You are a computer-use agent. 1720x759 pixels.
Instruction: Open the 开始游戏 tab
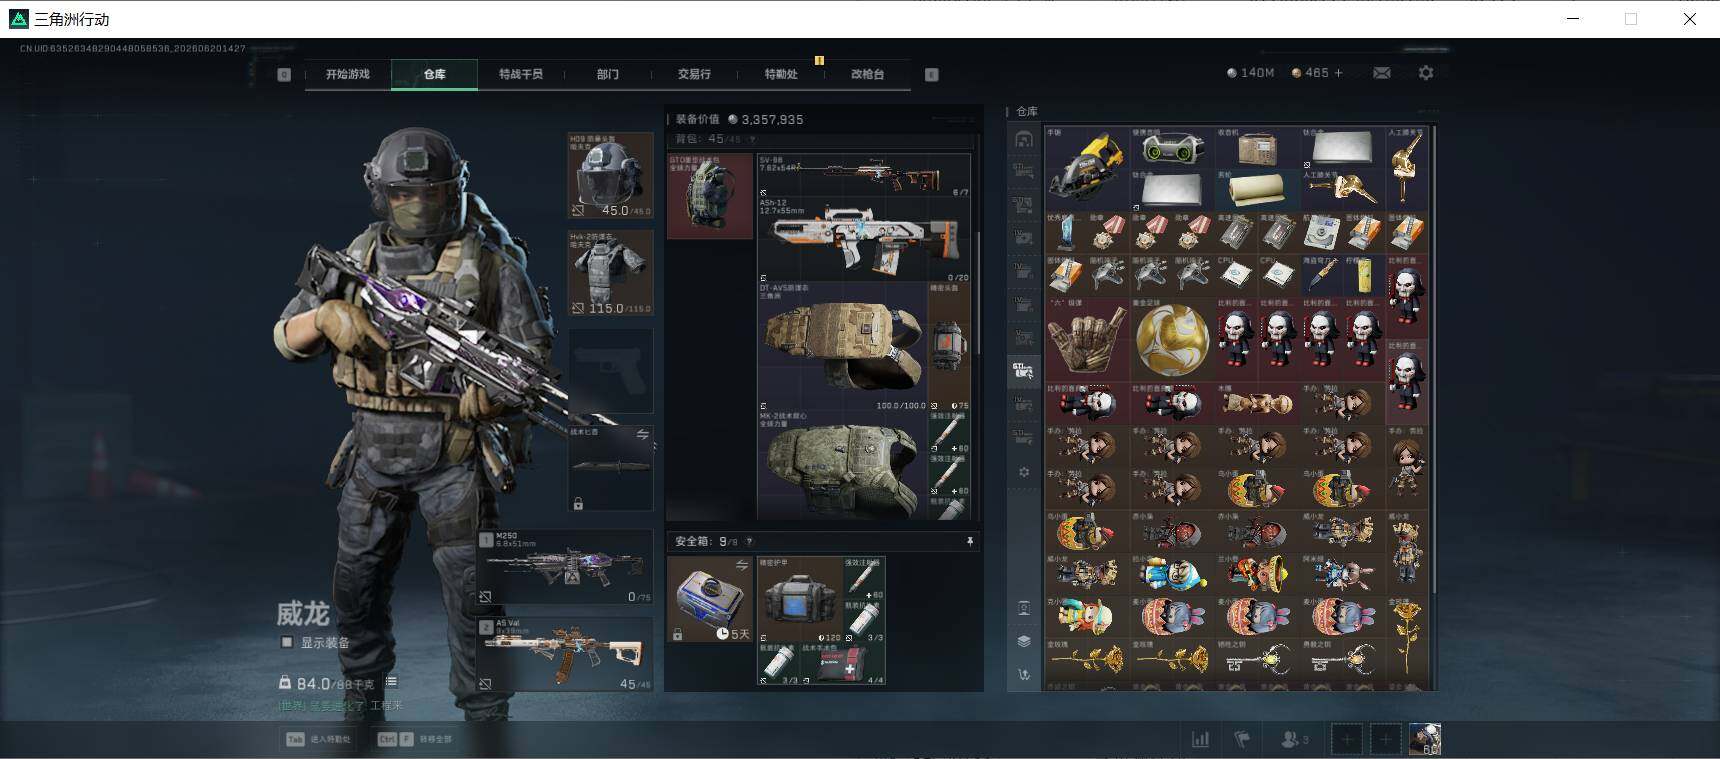(x=347, y=74)
